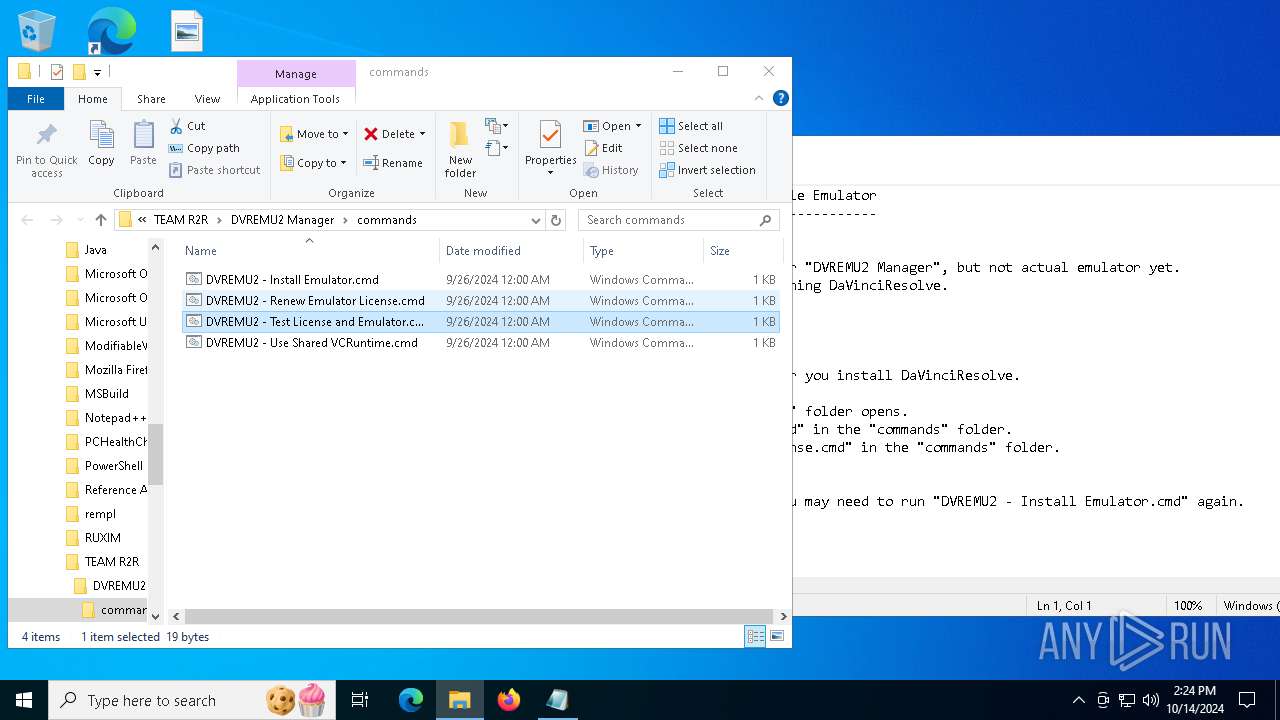Click Rename in Organize group

point(392,163)
